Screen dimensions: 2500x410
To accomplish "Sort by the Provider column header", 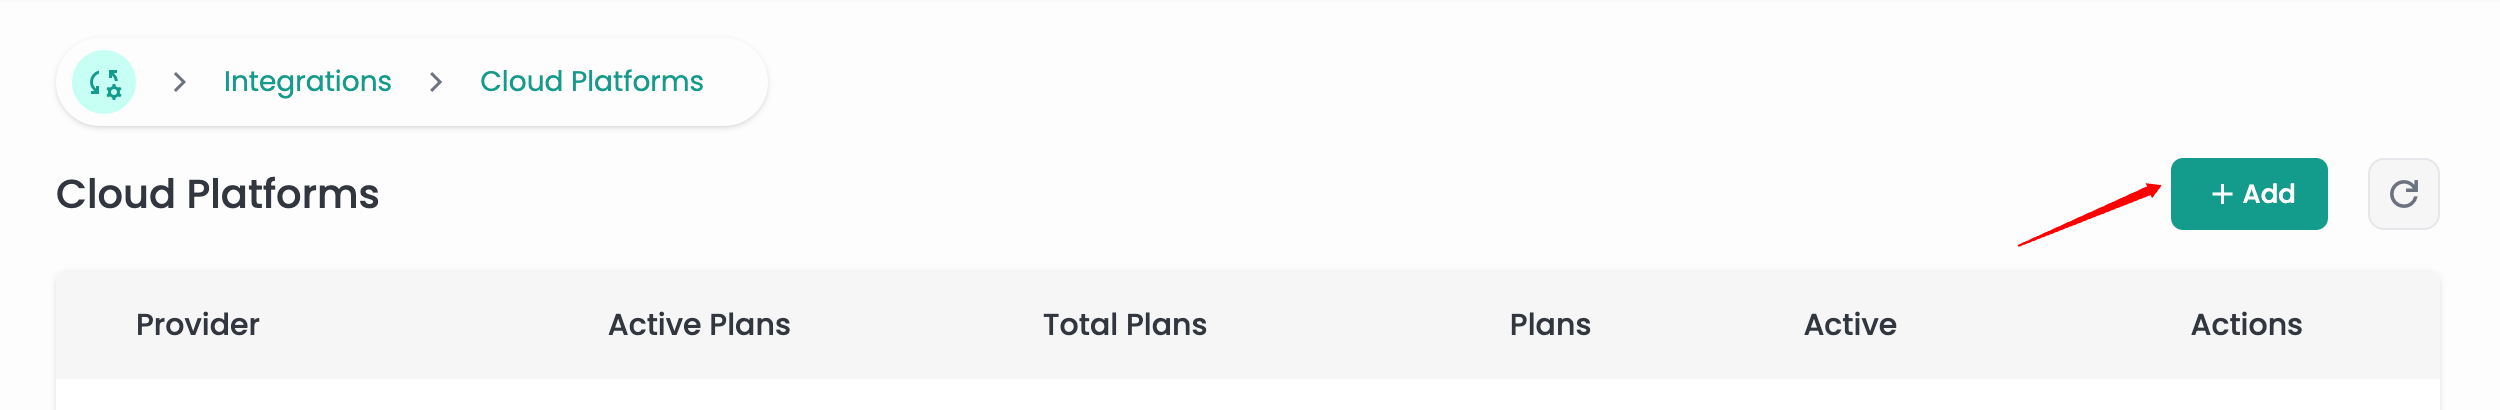I will [197, 325].
